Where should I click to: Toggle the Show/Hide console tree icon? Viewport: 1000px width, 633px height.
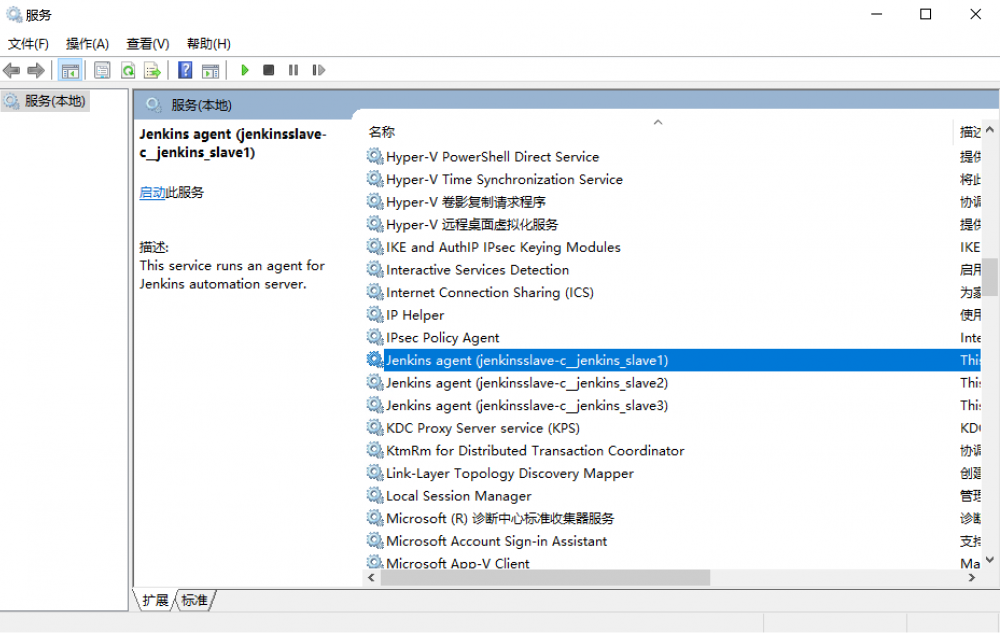point(71,70)
